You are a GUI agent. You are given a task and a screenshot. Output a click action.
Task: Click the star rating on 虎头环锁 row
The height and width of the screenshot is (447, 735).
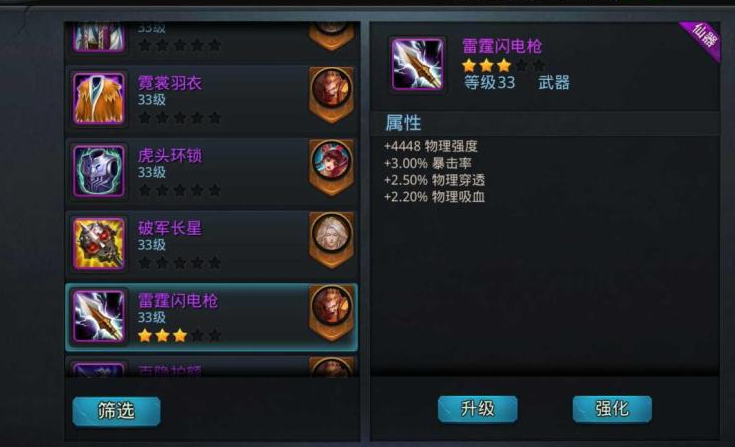[180, 190]
